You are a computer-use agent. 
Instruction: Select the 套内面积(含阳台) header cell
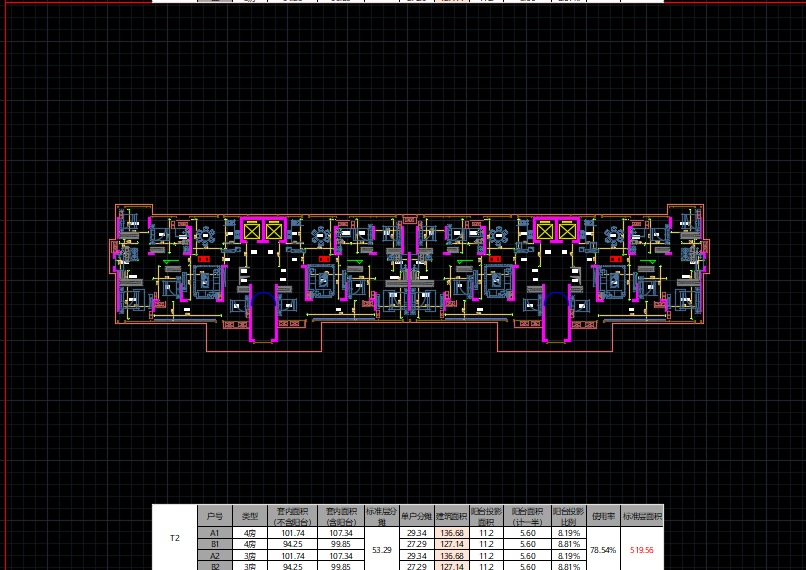point(341,516)
